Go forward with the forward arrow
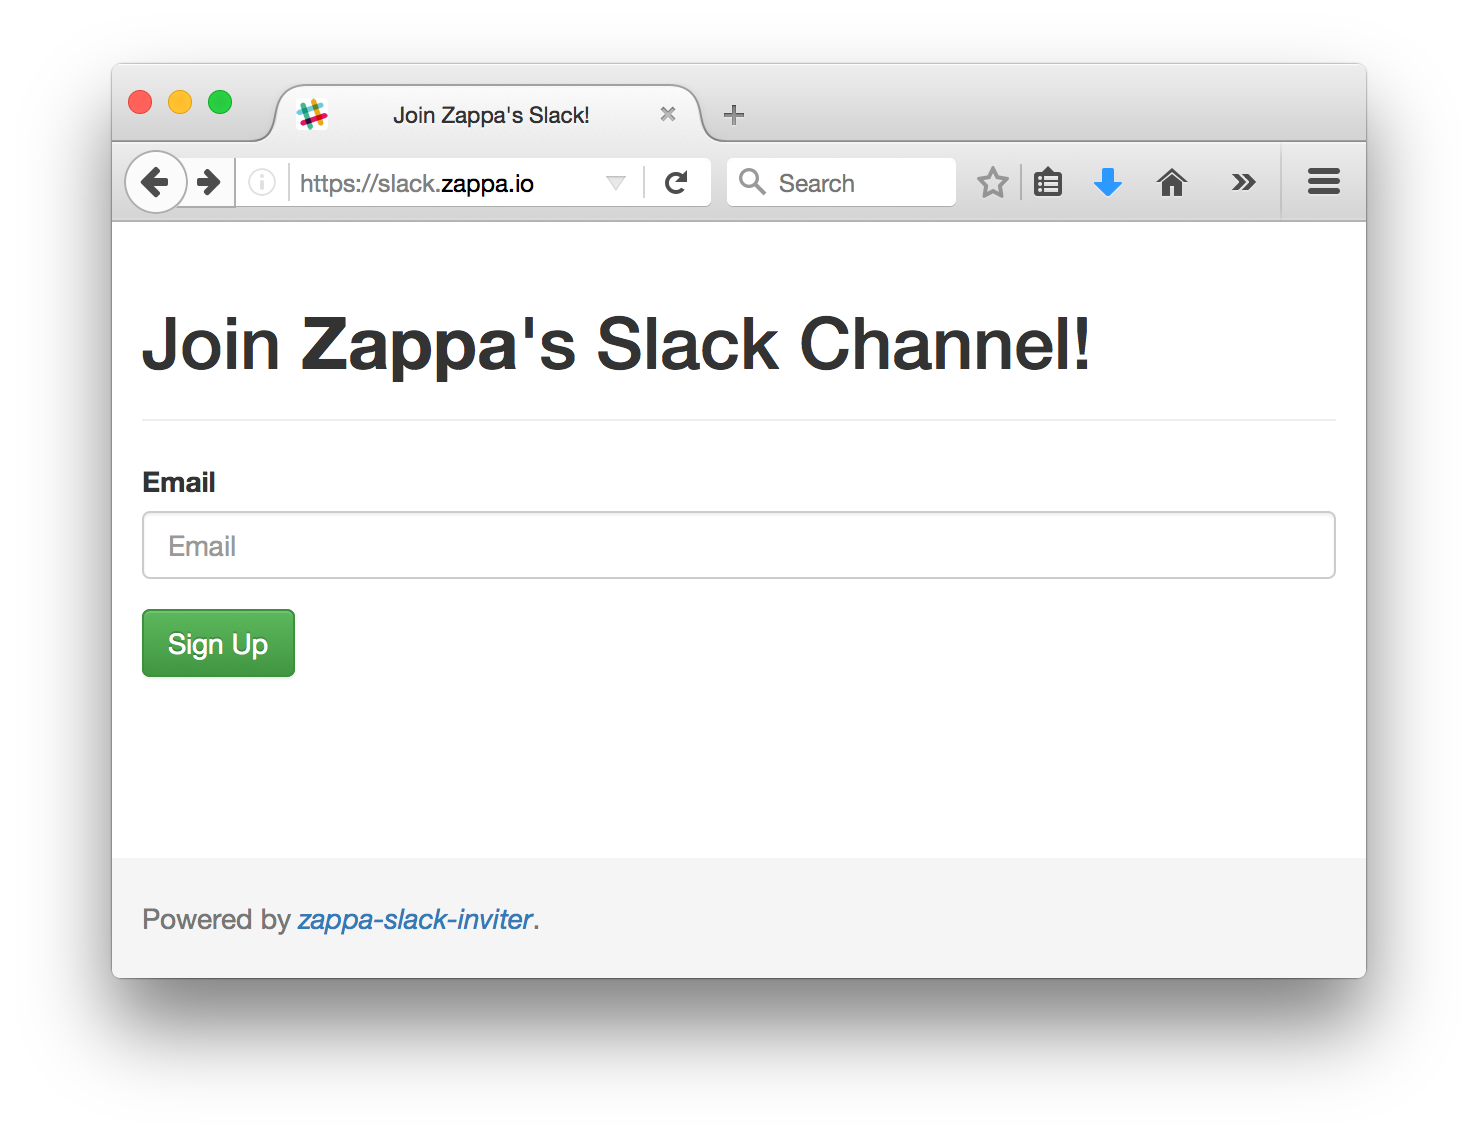This screenshot has height=1138, width=1478. (x=208, y=182)
